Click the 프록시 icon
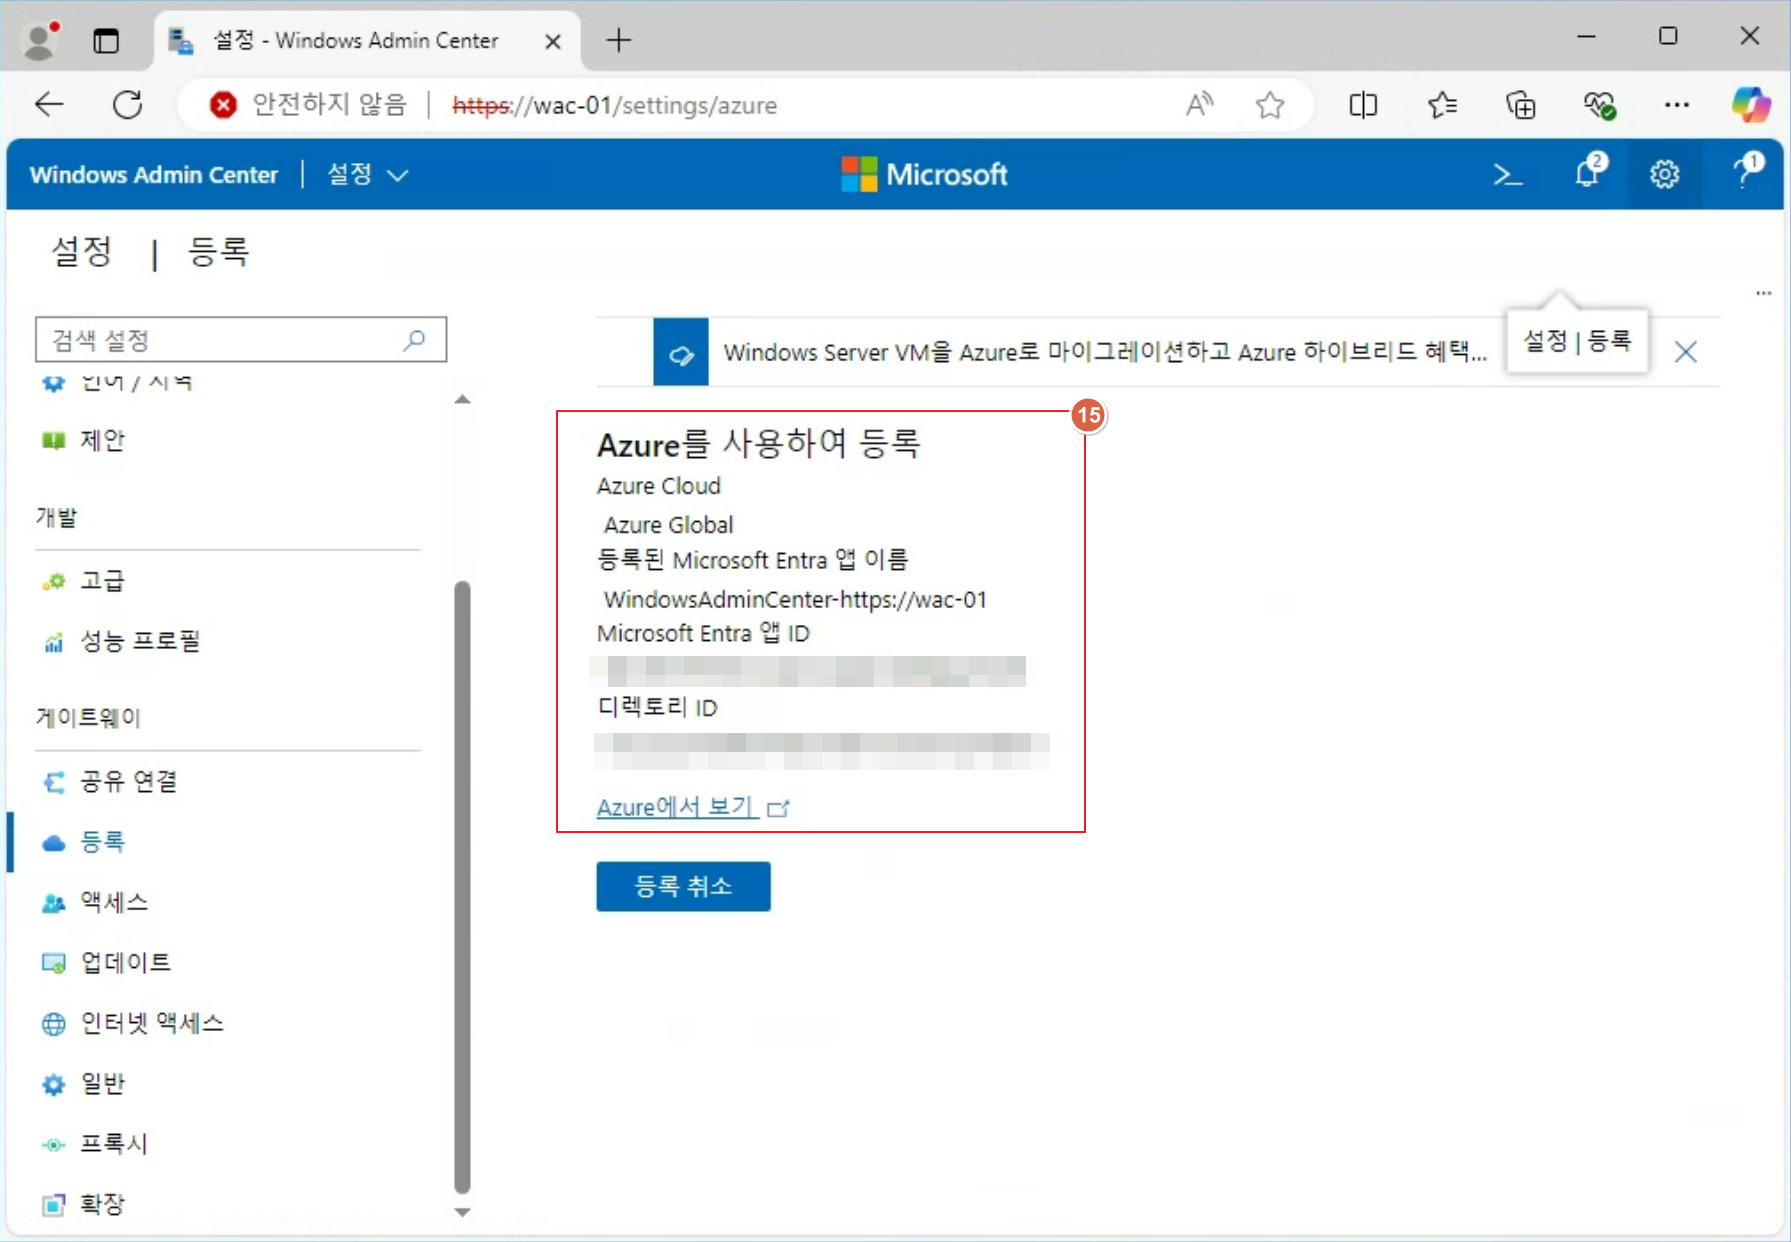The width and height of the screenshot is (1791, 1242). click(53, 1144)
